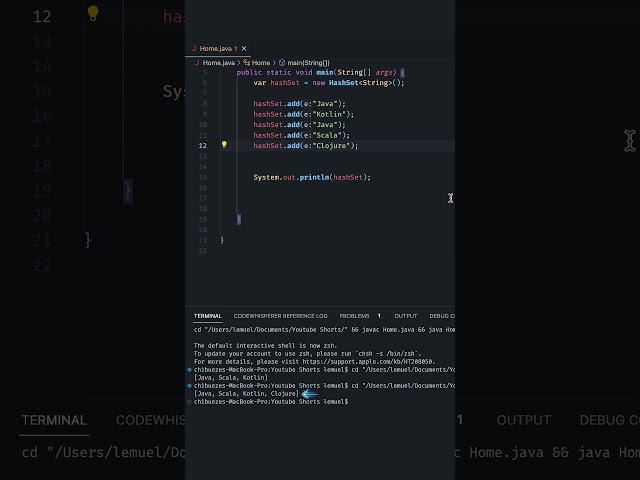Place cursor on the System.out.println(hashSet) line
640x480 pixels.
[311, 177]
